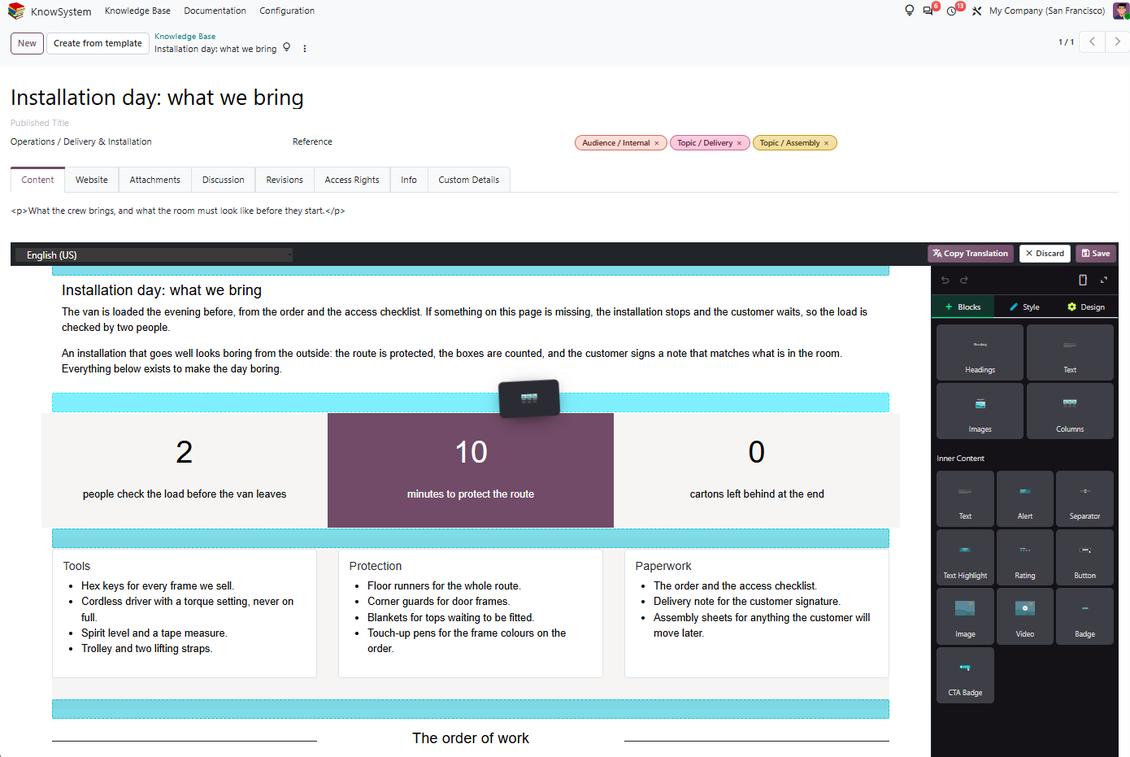Pick the Alert inner content block
This screenshot has width=1130, height=757.
pyautogui.click(x=1025, y=499)
